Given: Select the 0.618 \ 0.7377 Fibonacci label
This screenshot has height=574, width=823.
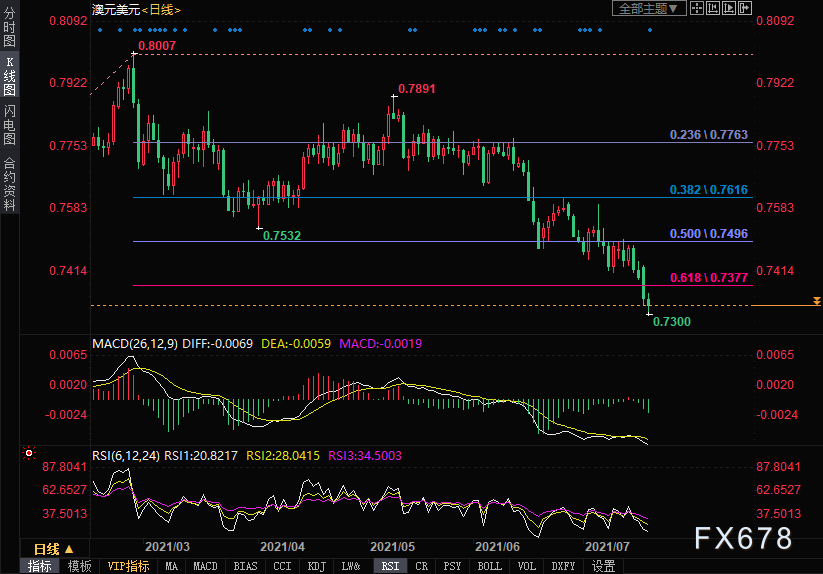Looking at the screenshot, I should [x=709, y=278].
